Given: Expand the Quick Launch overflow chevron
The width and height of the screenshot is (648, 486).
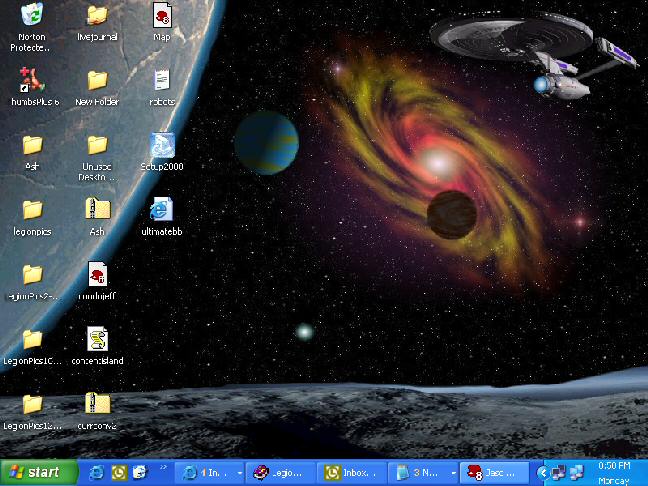Looking at the screenshot, I should pos(163,467).
